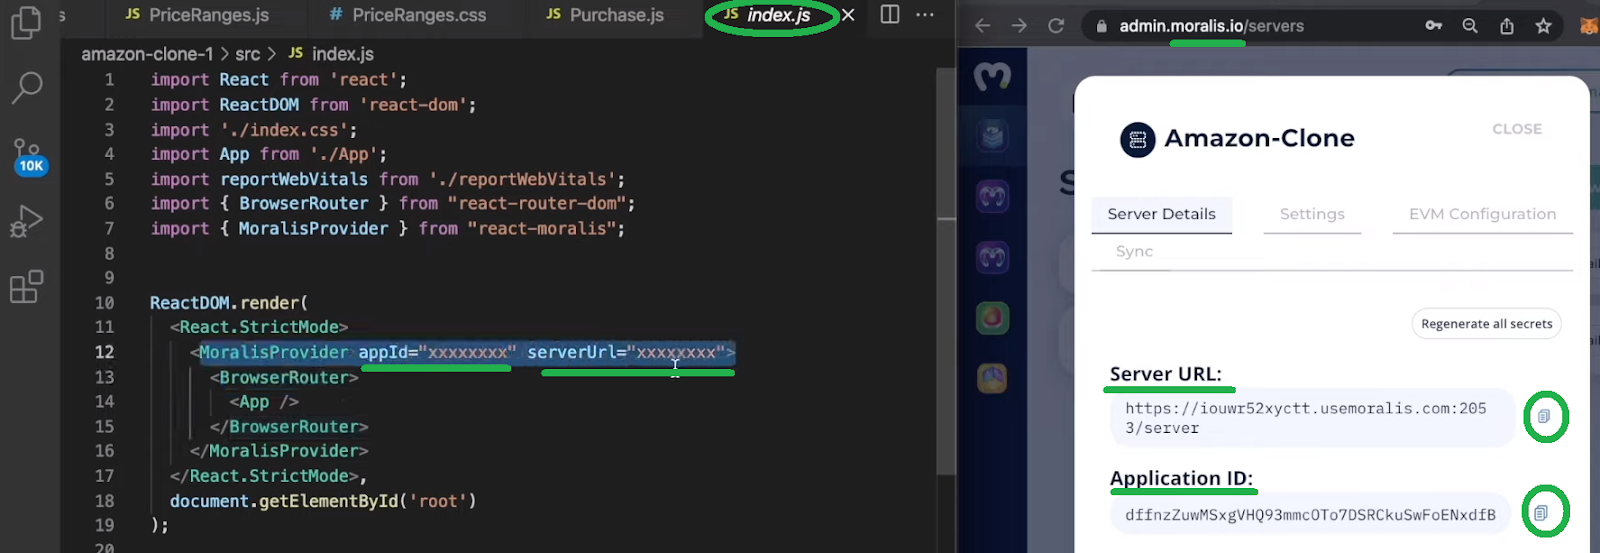Click import reportWebVitals on line 5
The width and height of the screenshot is (1600, 553).
259,179
